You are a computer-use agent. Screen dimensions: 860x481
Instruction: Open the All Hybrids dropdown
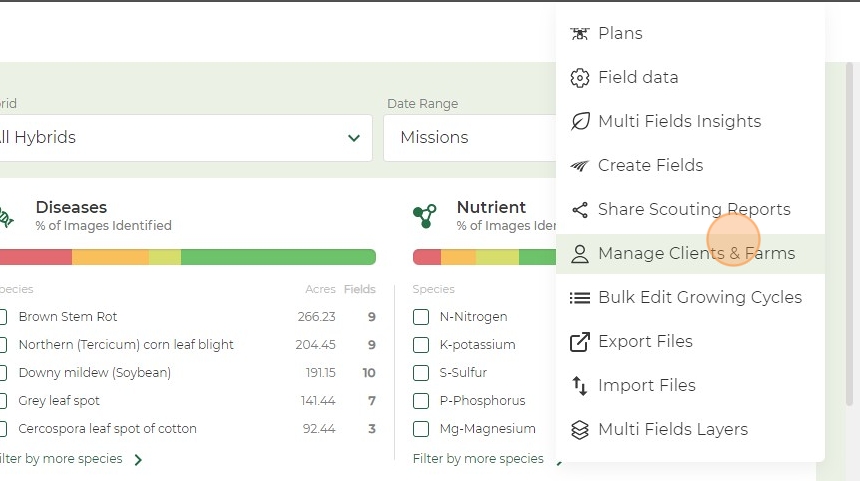pyautogui.click(x=185, y=138)
